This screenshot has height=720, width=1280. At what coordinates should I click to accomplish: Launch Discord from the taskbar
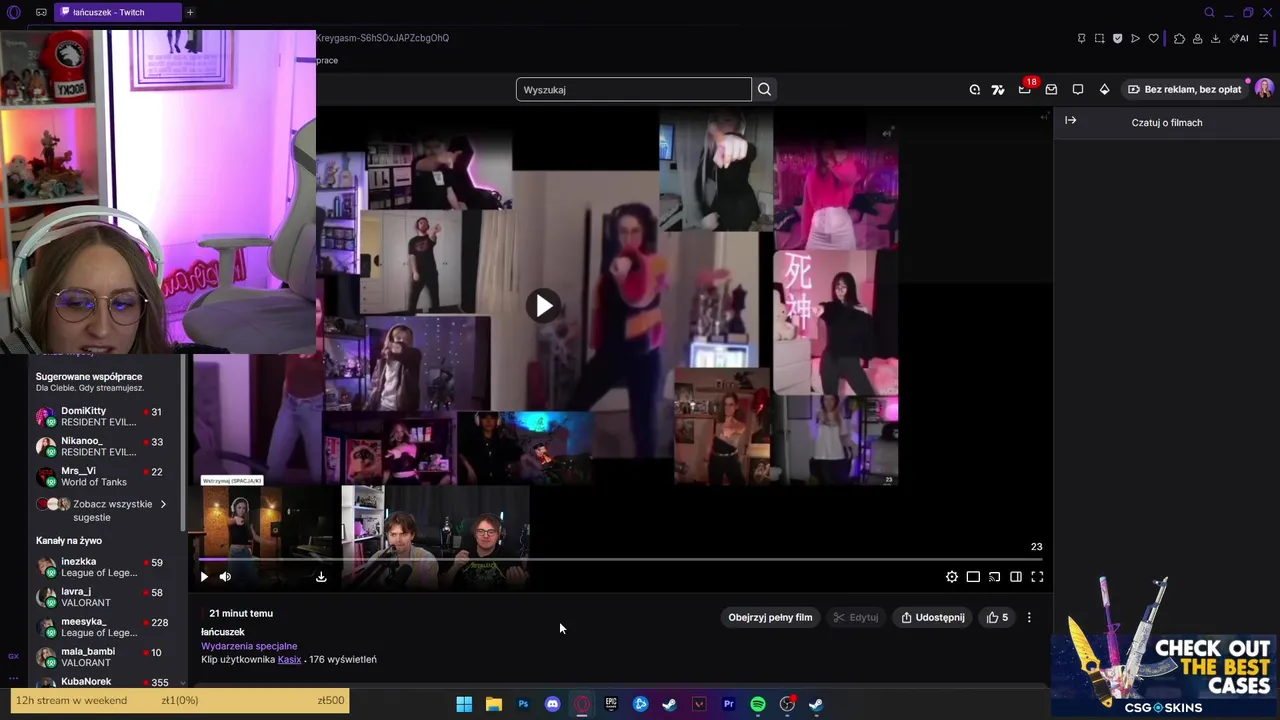coord(552,704)
